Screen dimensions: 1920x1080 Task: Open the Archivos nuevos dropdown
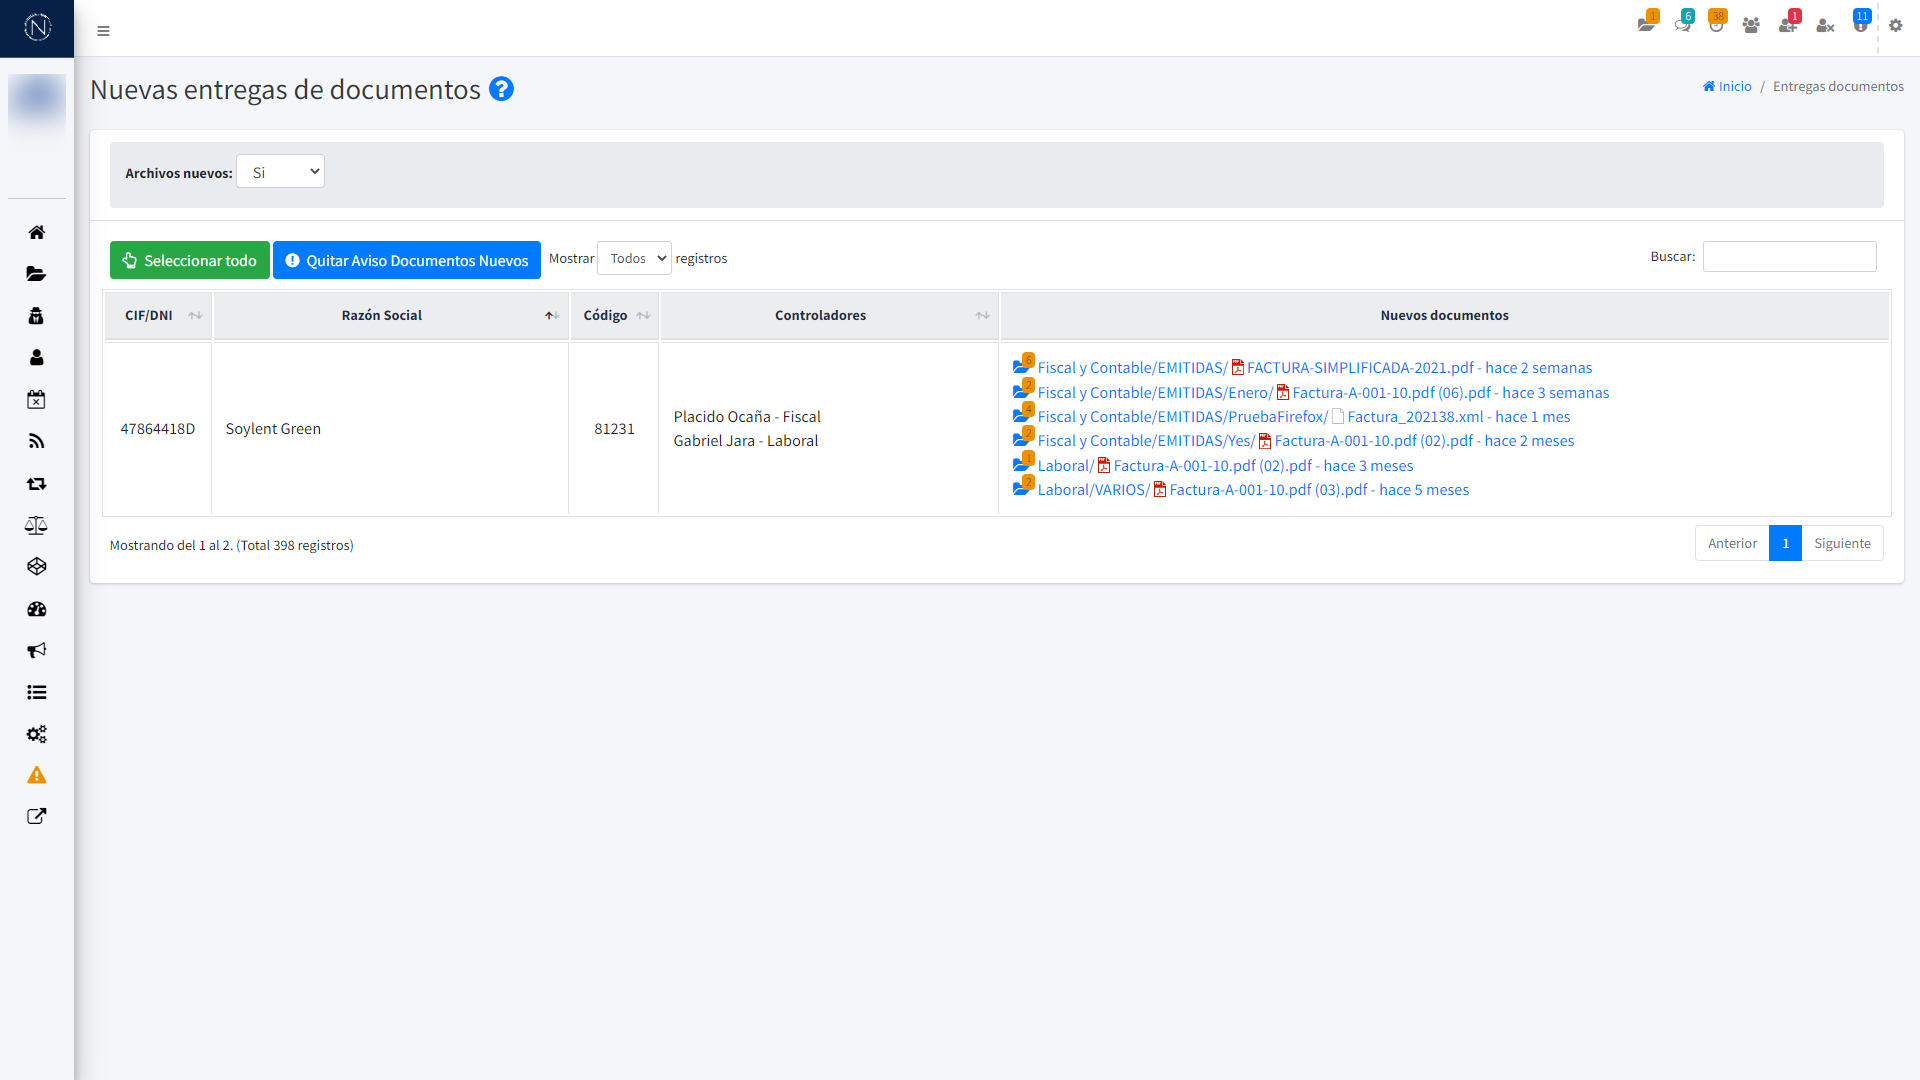coord(280,171)
